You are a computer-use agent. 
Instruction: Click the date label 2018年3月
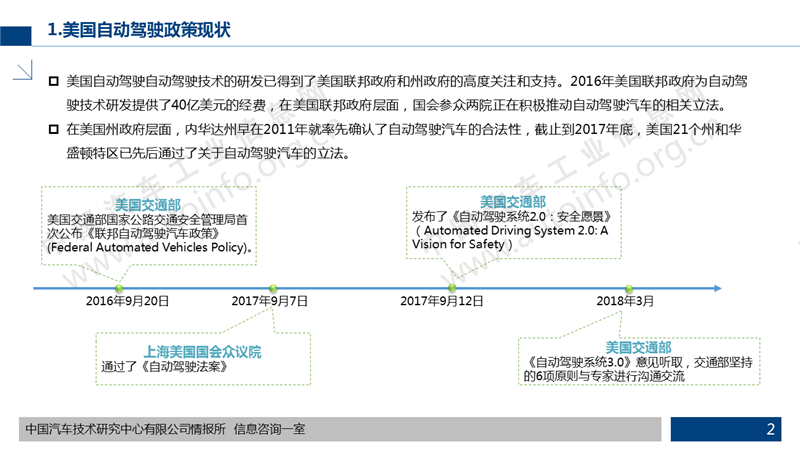click(625, 301)
